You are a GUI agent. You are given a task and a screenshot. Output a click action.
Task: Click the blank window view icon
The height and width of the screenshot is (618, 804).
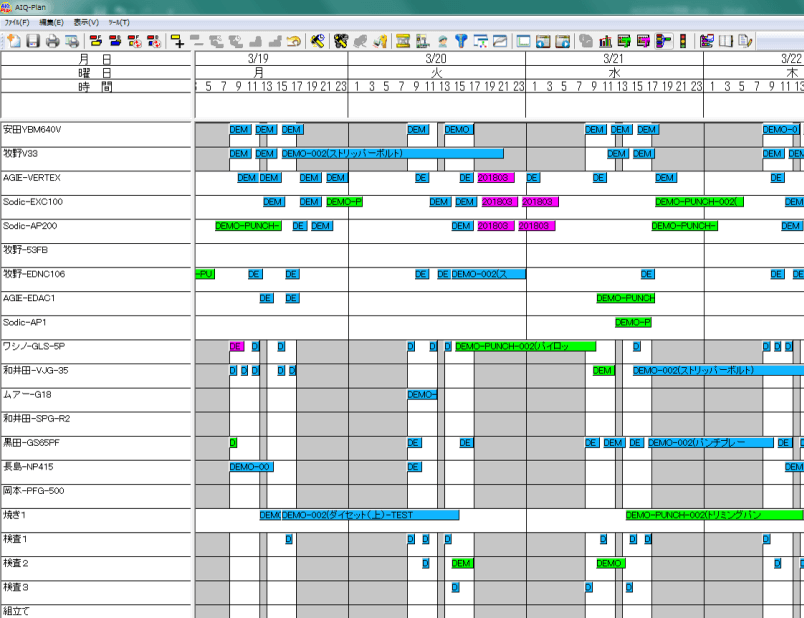[524, 41]
